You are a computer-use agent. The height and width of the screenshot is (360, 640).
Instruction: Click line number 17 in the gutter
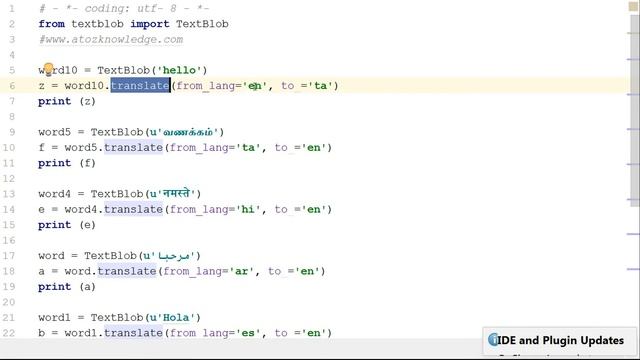9,256
